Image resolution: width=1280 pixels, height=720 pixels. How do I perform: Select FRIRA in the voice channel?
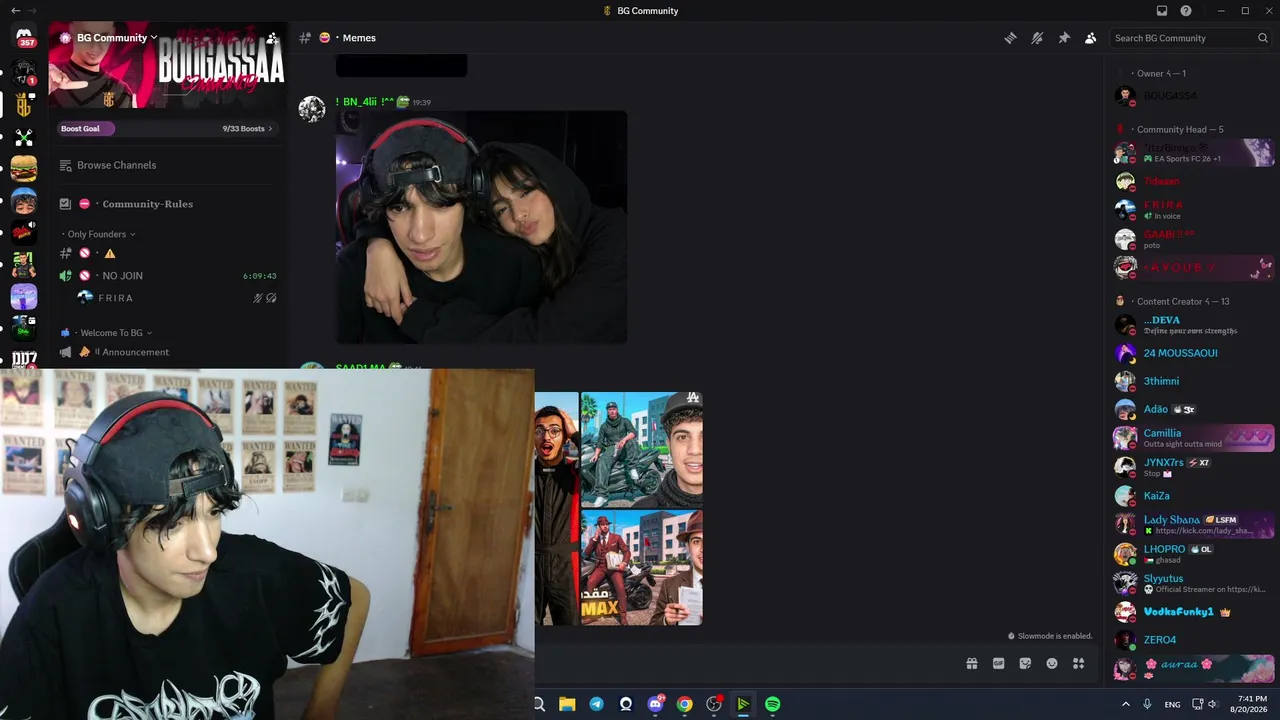tap(176, 298)
